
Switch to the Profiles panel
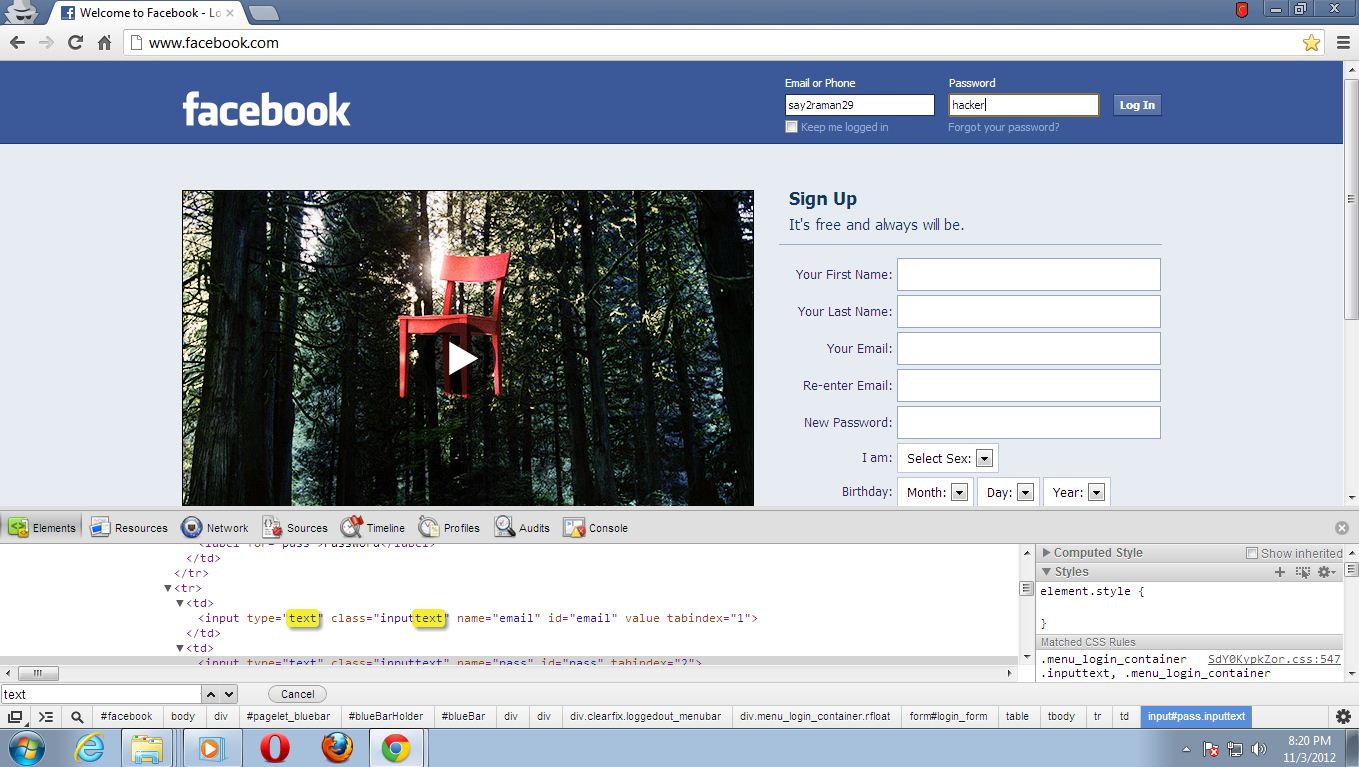(x=450, y=528)
